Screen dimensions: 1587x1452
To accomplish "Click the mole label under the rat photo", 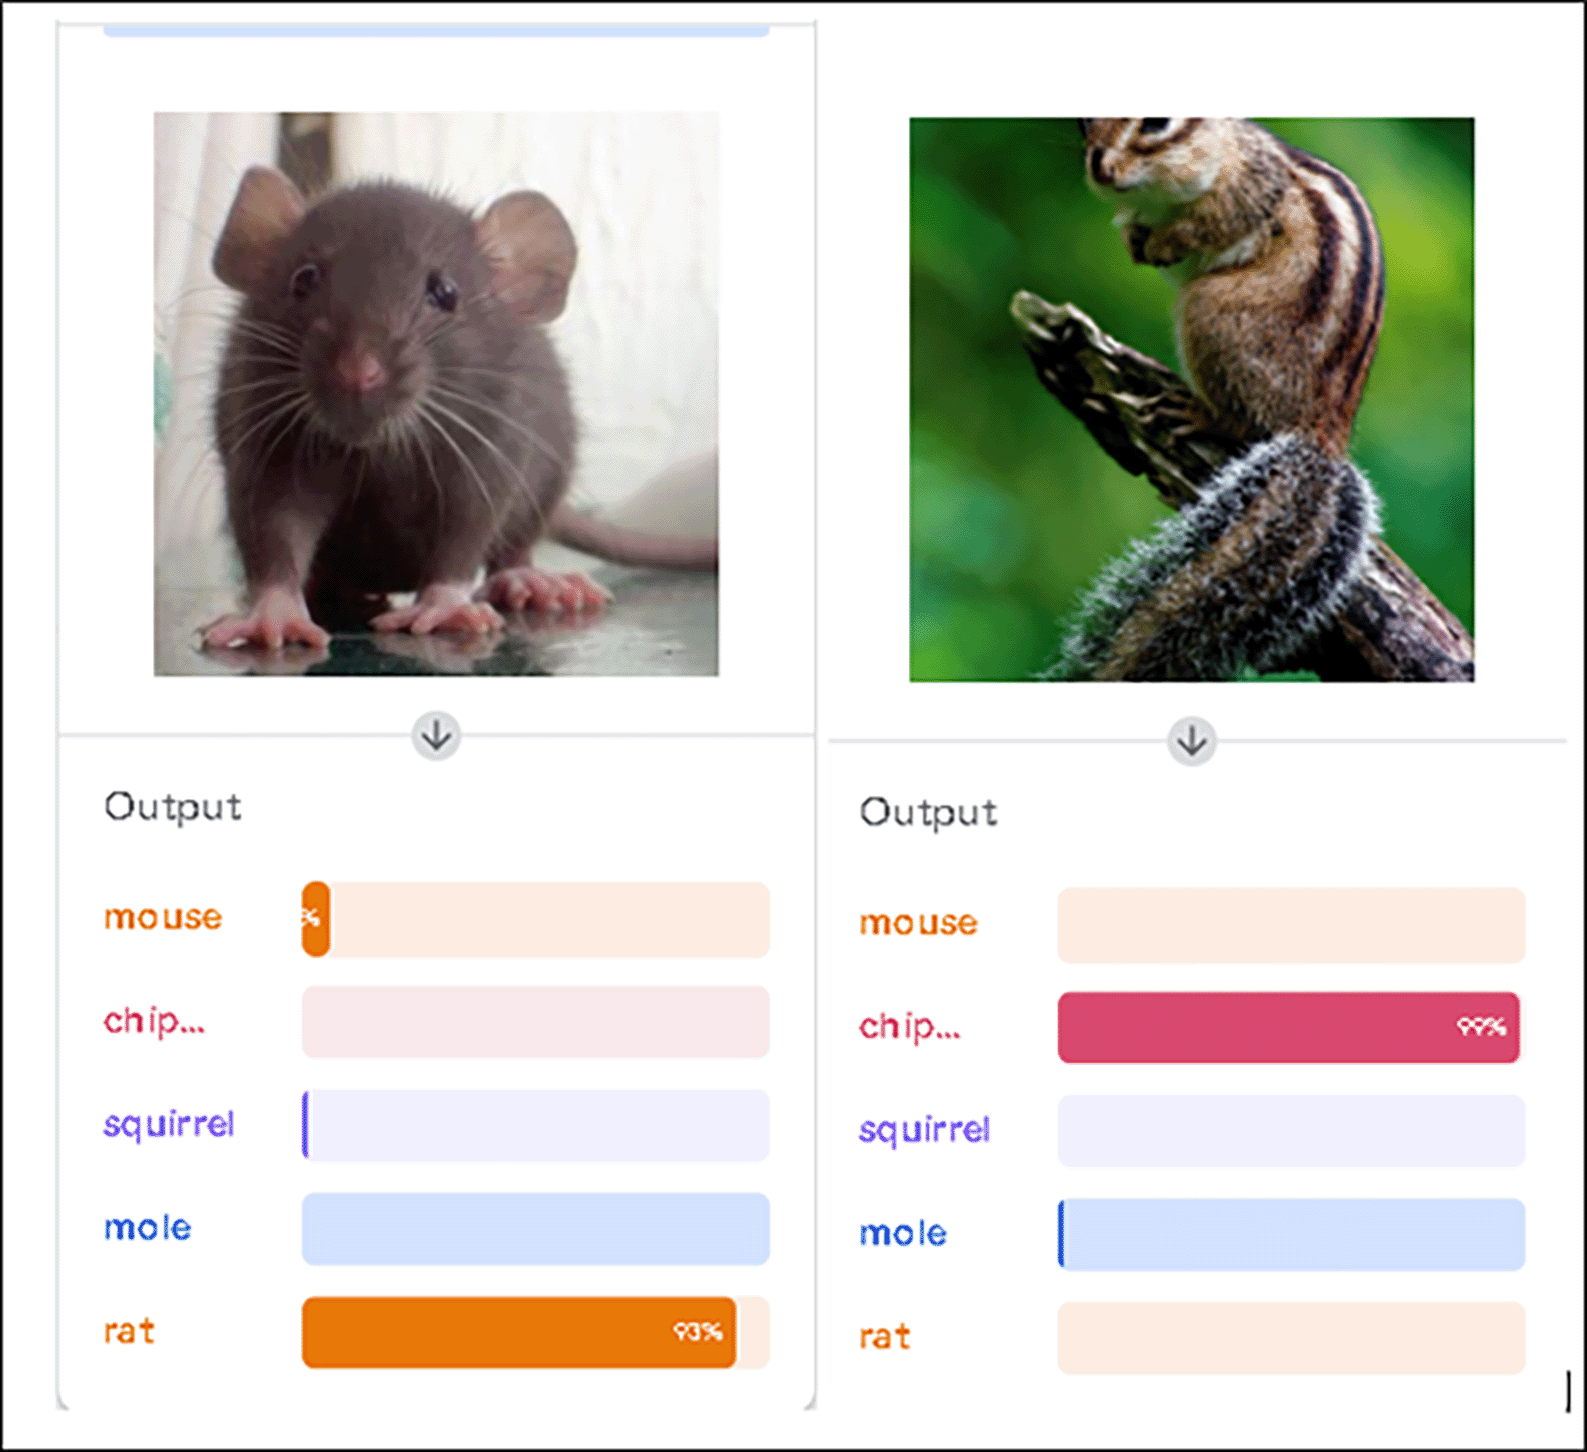I will coord(147,1228).
